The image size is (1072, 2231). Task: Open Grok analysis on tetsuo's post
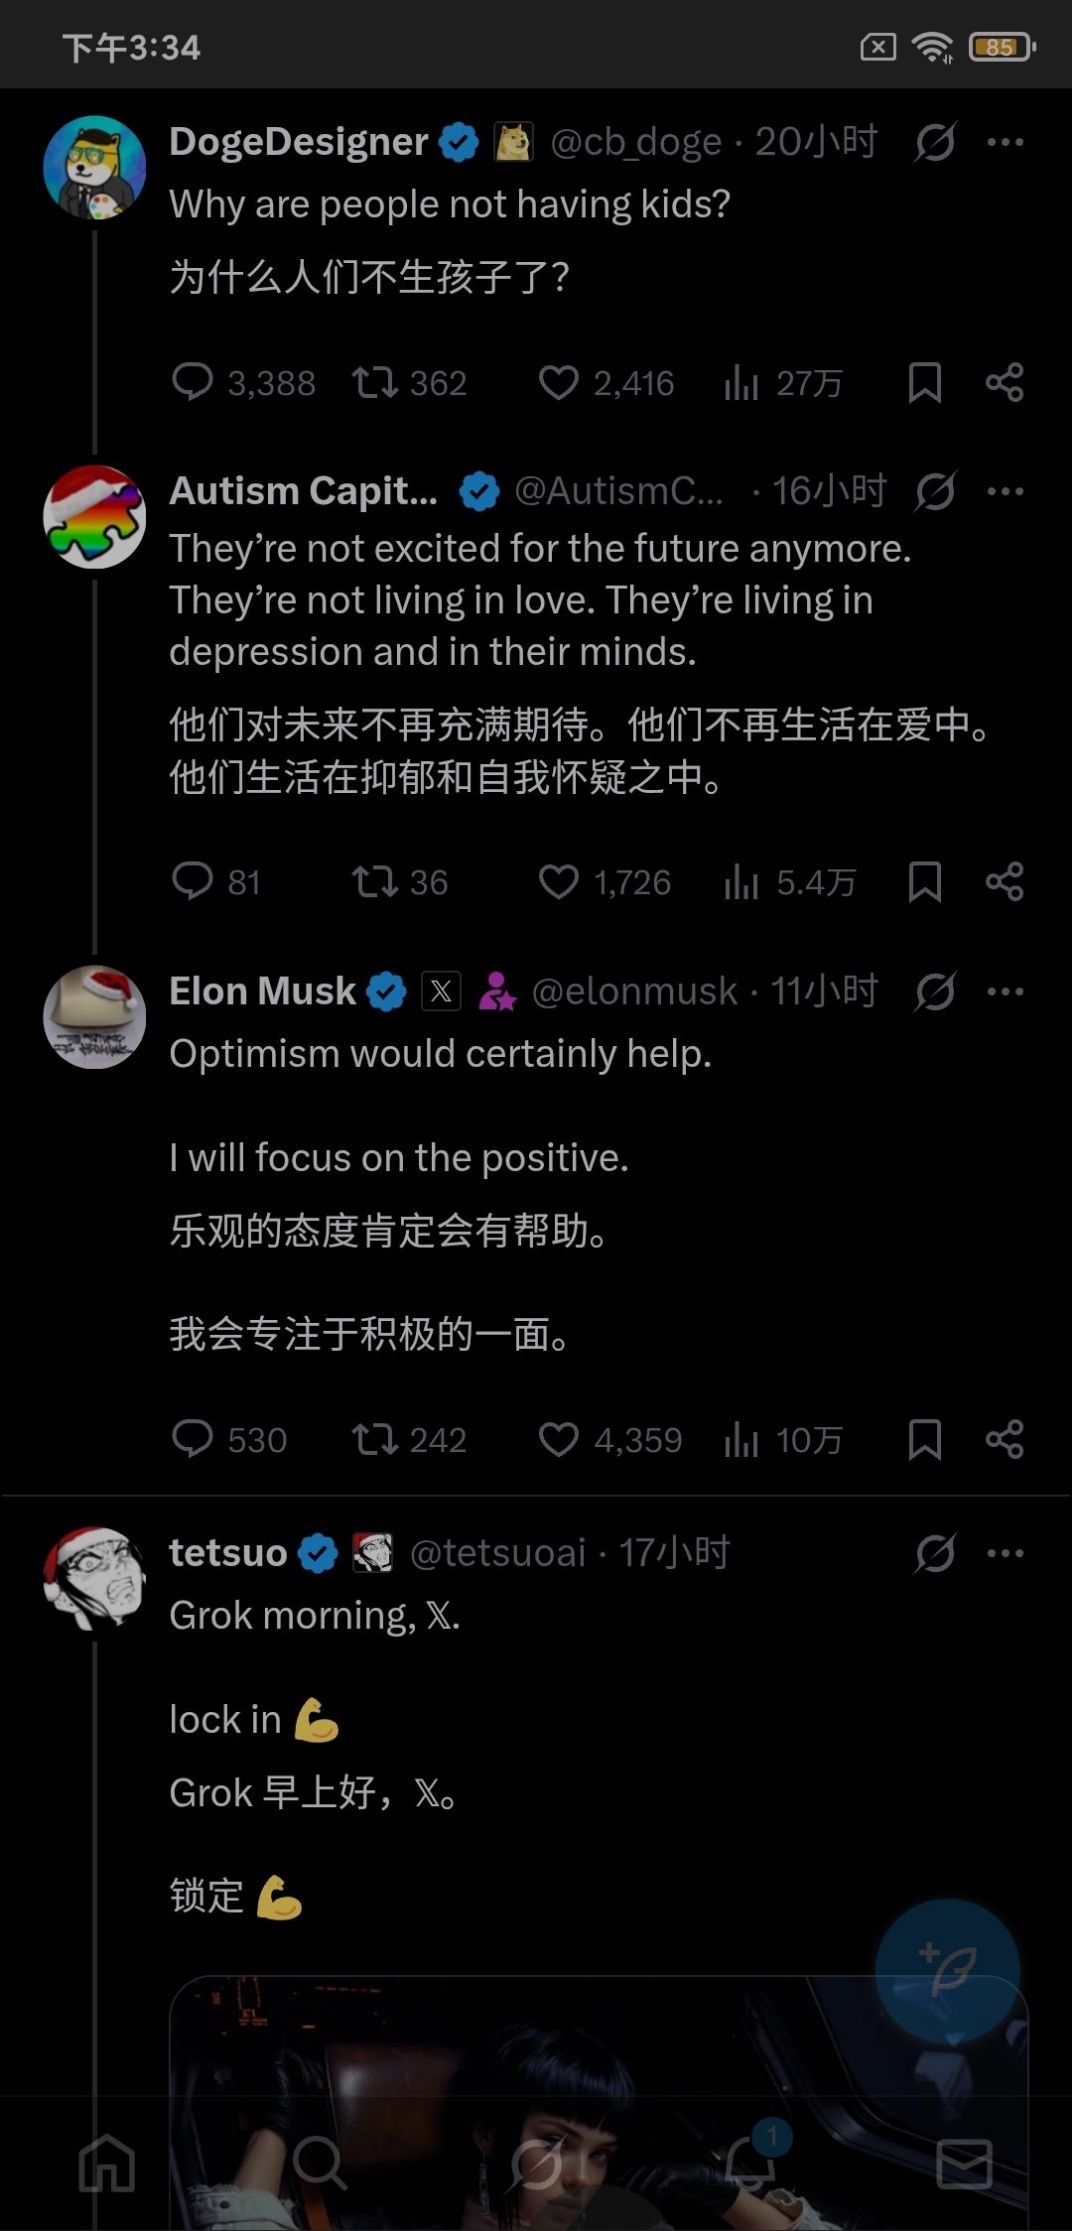point(935,1553)
